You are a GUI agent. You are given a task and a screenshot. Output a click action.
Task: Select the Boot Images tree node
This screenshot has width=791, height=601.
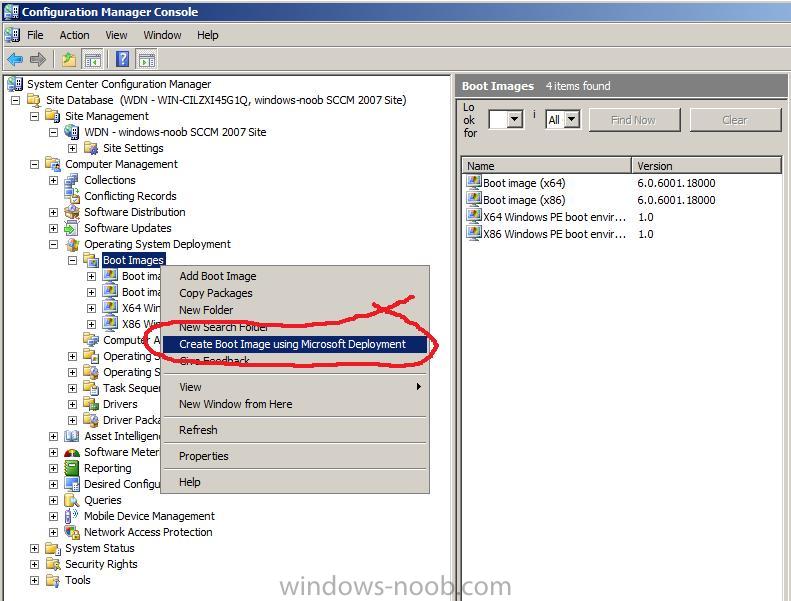[133, 260]
